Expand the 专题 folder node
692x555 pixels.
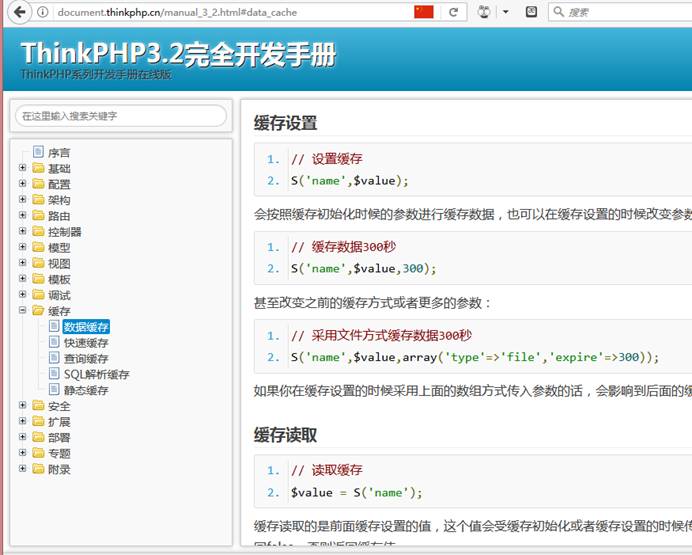click(23, 453)
